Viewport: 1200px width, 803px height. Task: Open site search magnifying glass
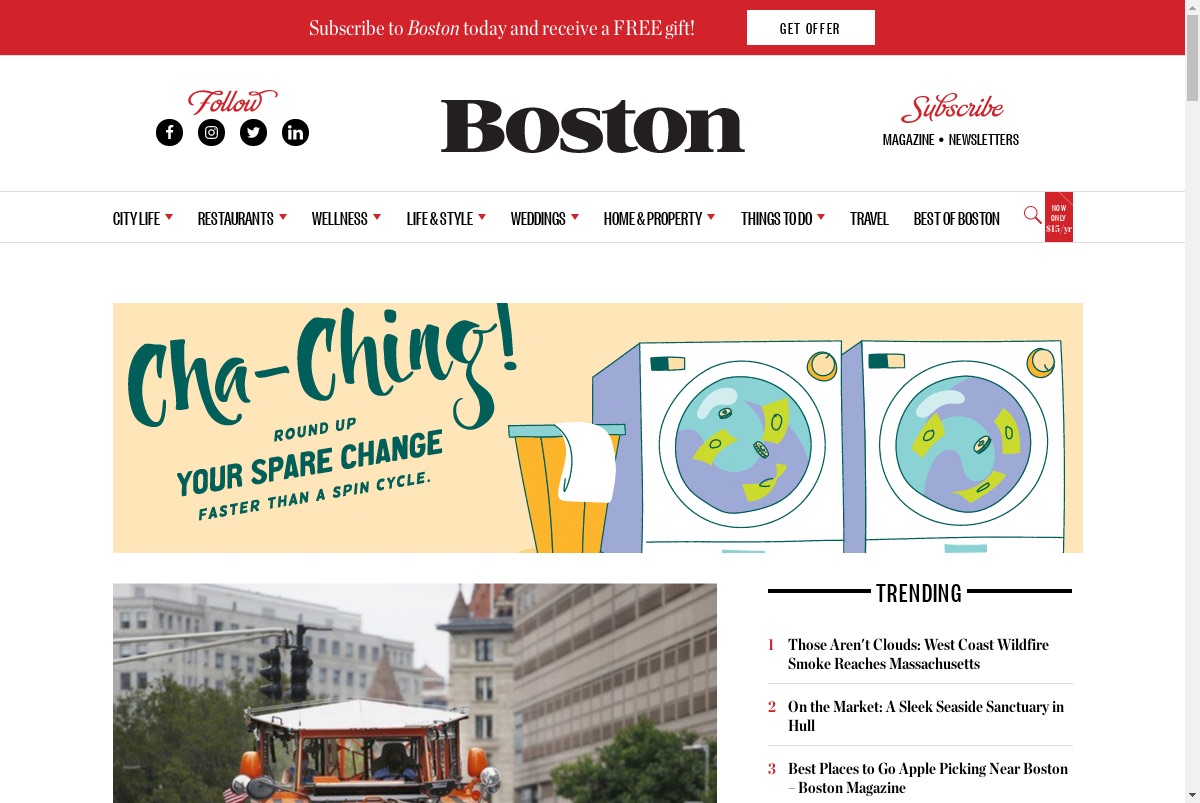[x=1033, y=215]
